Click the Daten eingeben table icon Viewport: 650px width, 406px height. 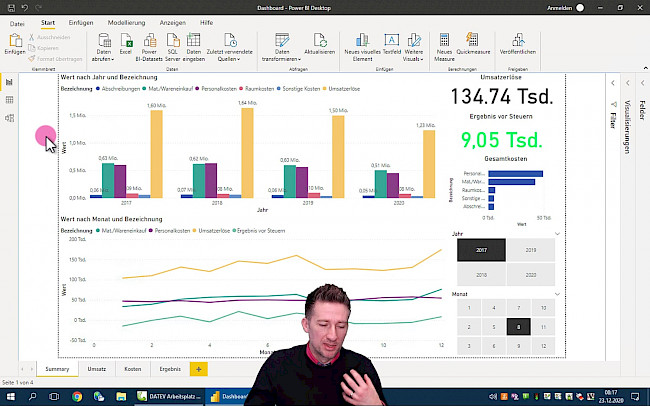(194, 41)
